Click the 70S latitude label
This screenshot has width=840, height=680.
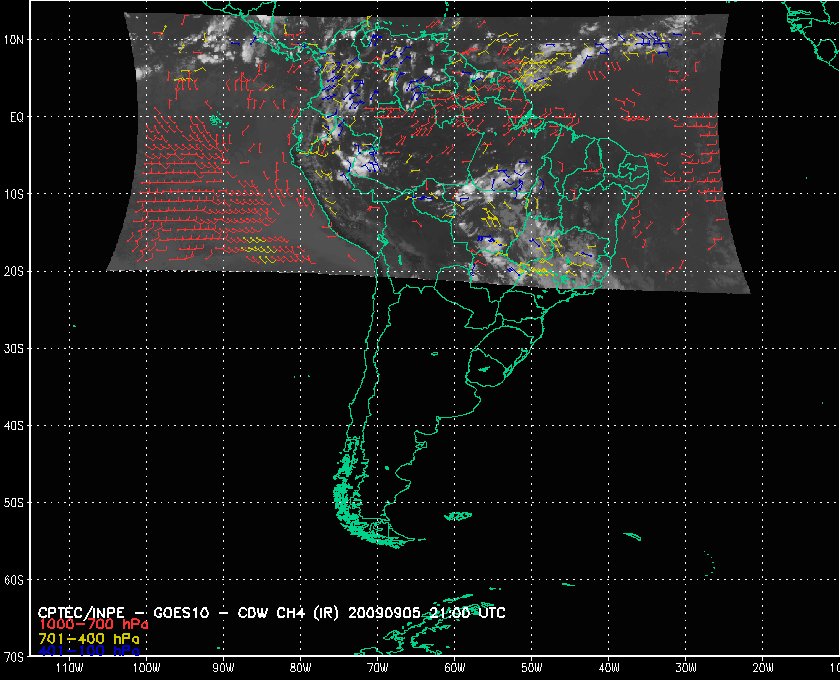point(13,657)
